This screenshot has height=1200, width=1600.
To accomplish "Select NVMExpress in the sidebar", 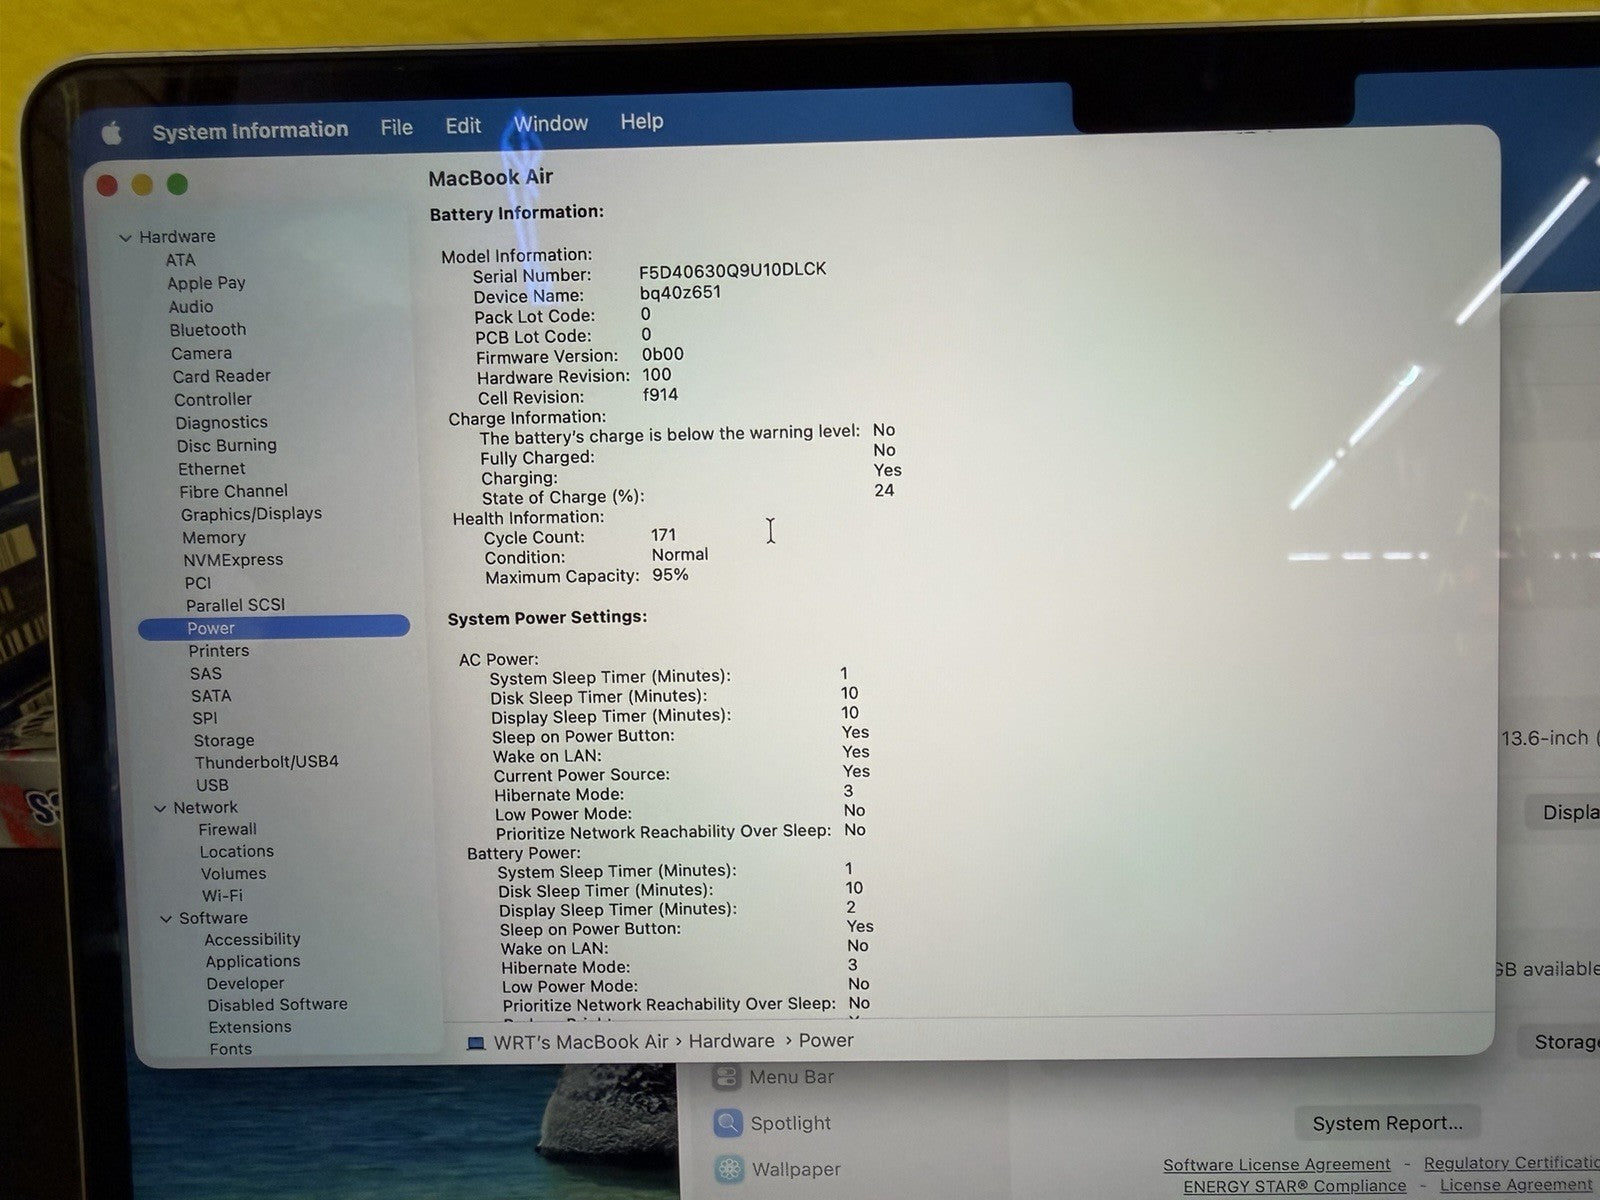I will [233, 560].
